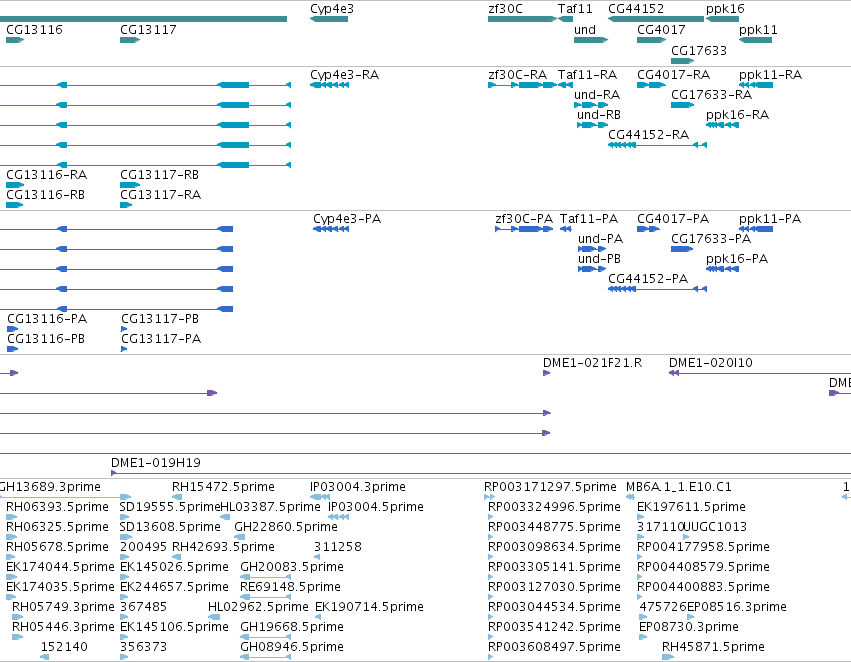Select the DME1-020I10 clone label
Viewport: 851px width, 662px height.
point(710,363)
